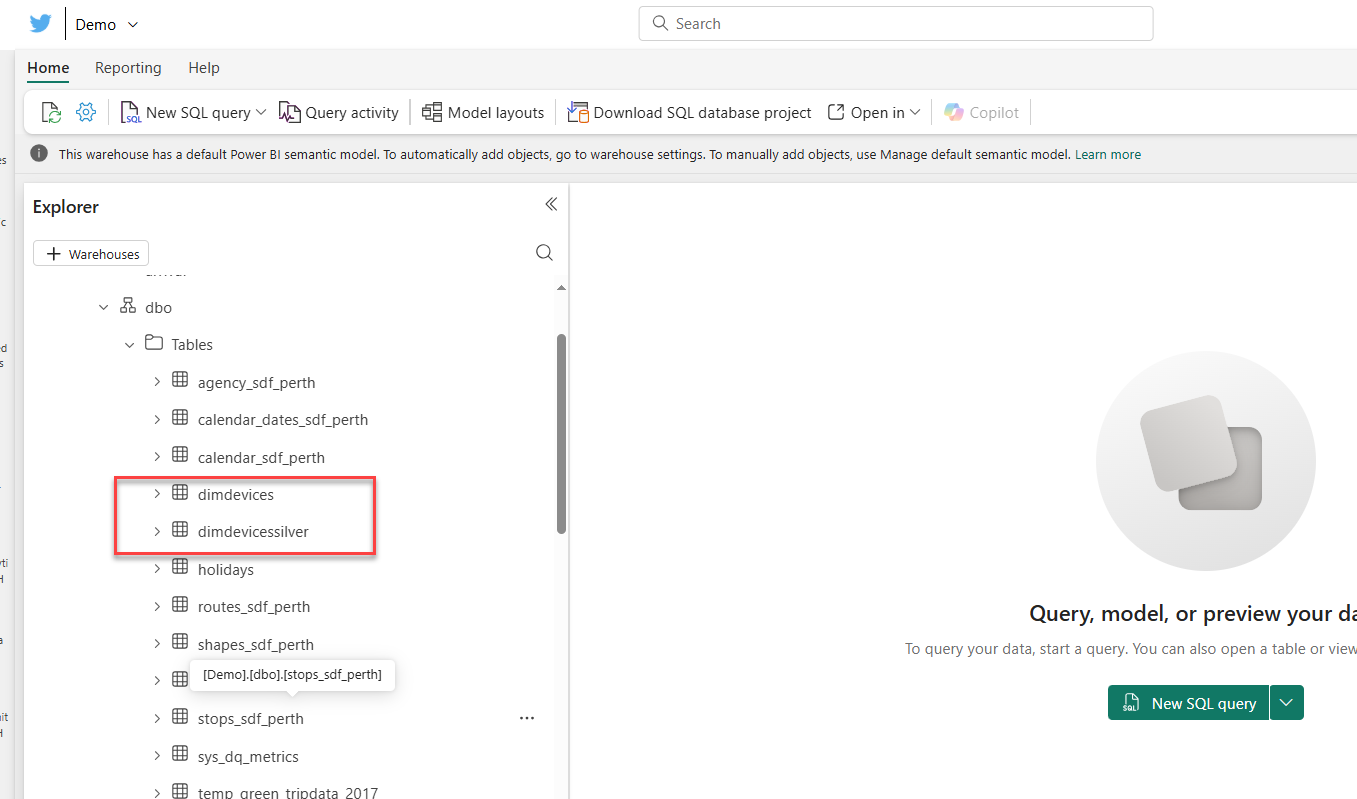Expand the calendar_dates_sdf_perth table
Viewport: 1357px width, 799px height.
[157, 419]
